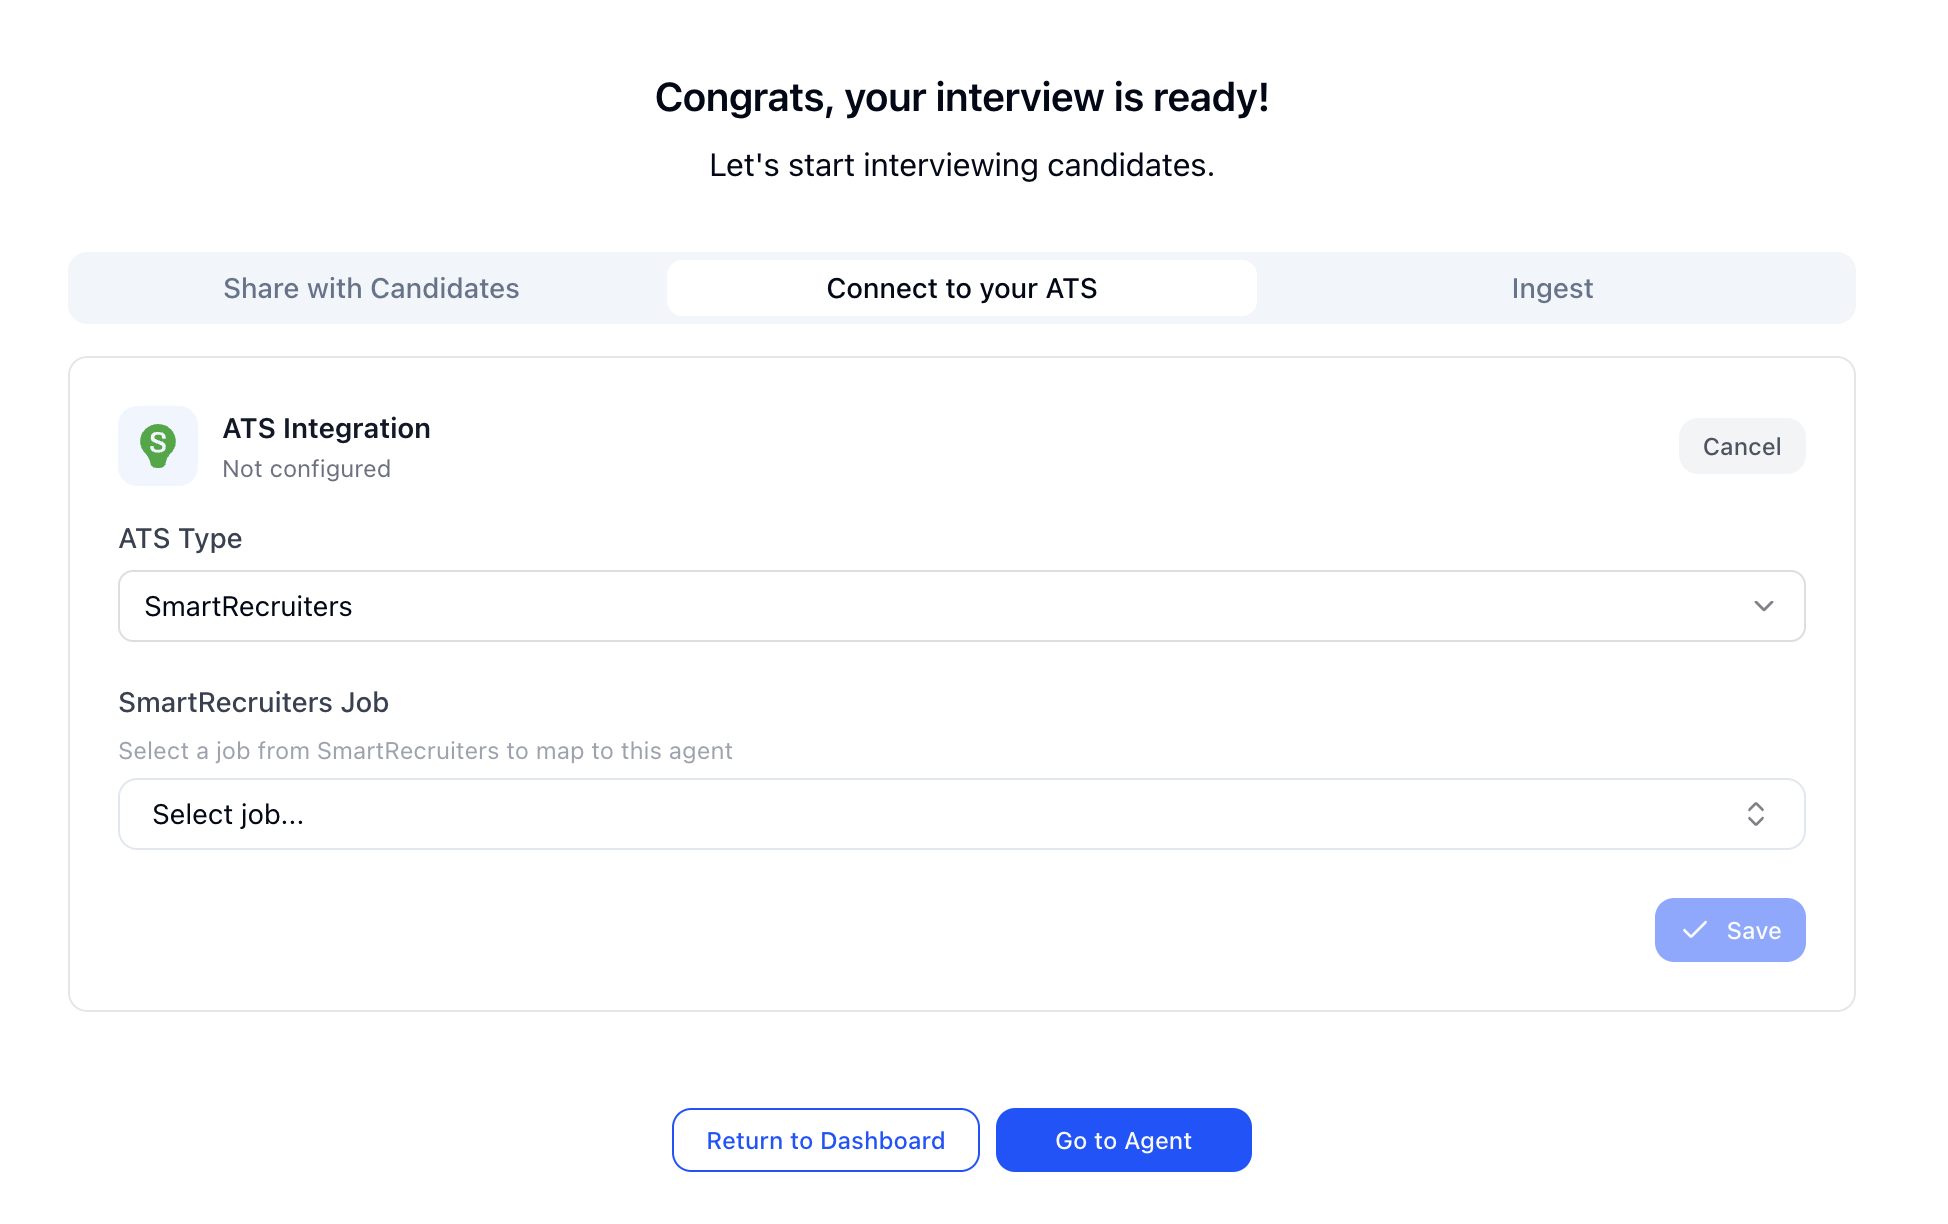Click the Congrats interview ready heading
The height and width of the screenshot is (1224, 1948).
962,97
